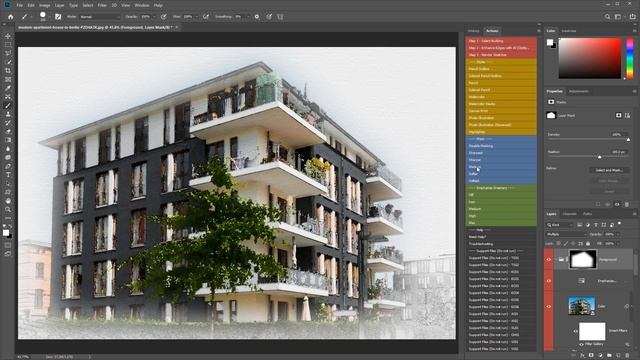The height and width of the screenshot is (360, 640).
Task: Select the Crop tool
Action: pos(8,71)
